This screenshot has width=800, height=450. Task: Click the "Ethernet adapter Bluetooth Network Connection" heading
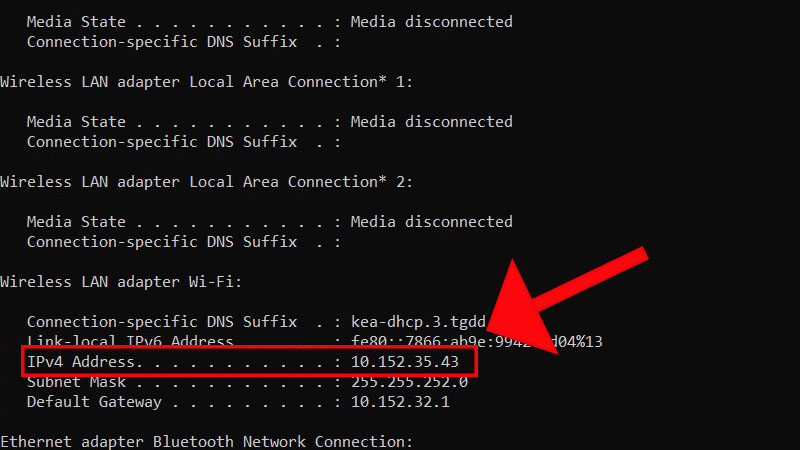[207, 441]
